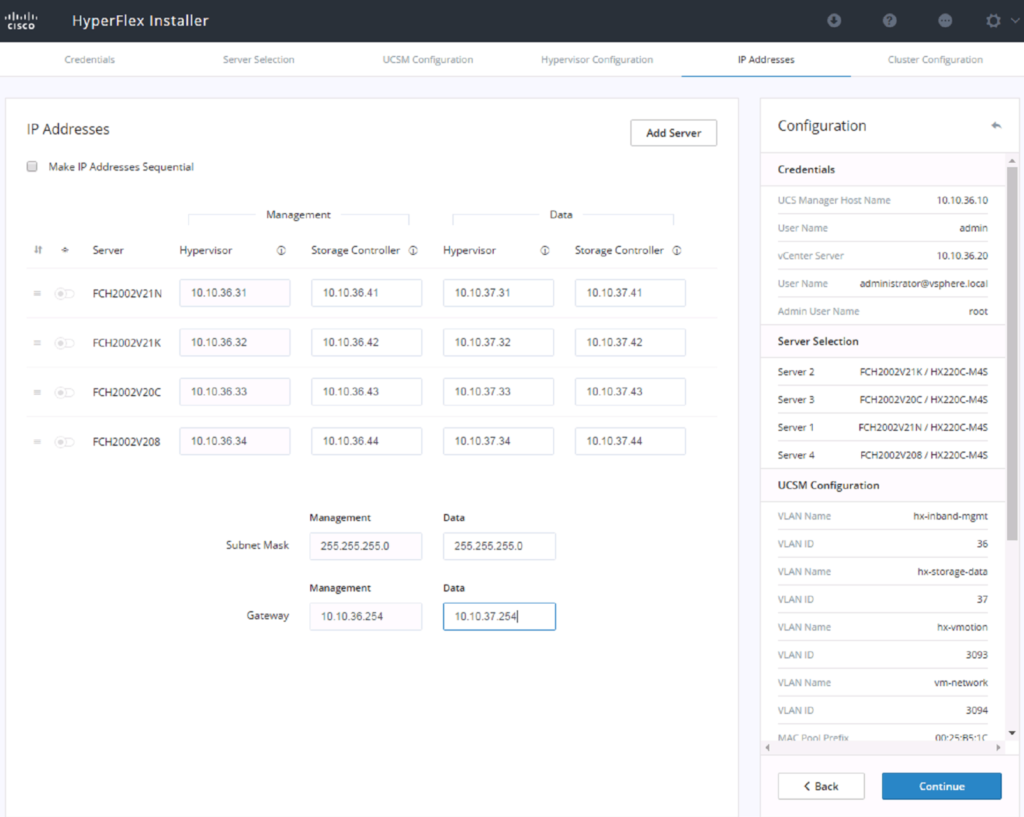Click the Management Gateway field 10.10.36.254
This screenshot has height=817, width=1024.
coord(366,617)
